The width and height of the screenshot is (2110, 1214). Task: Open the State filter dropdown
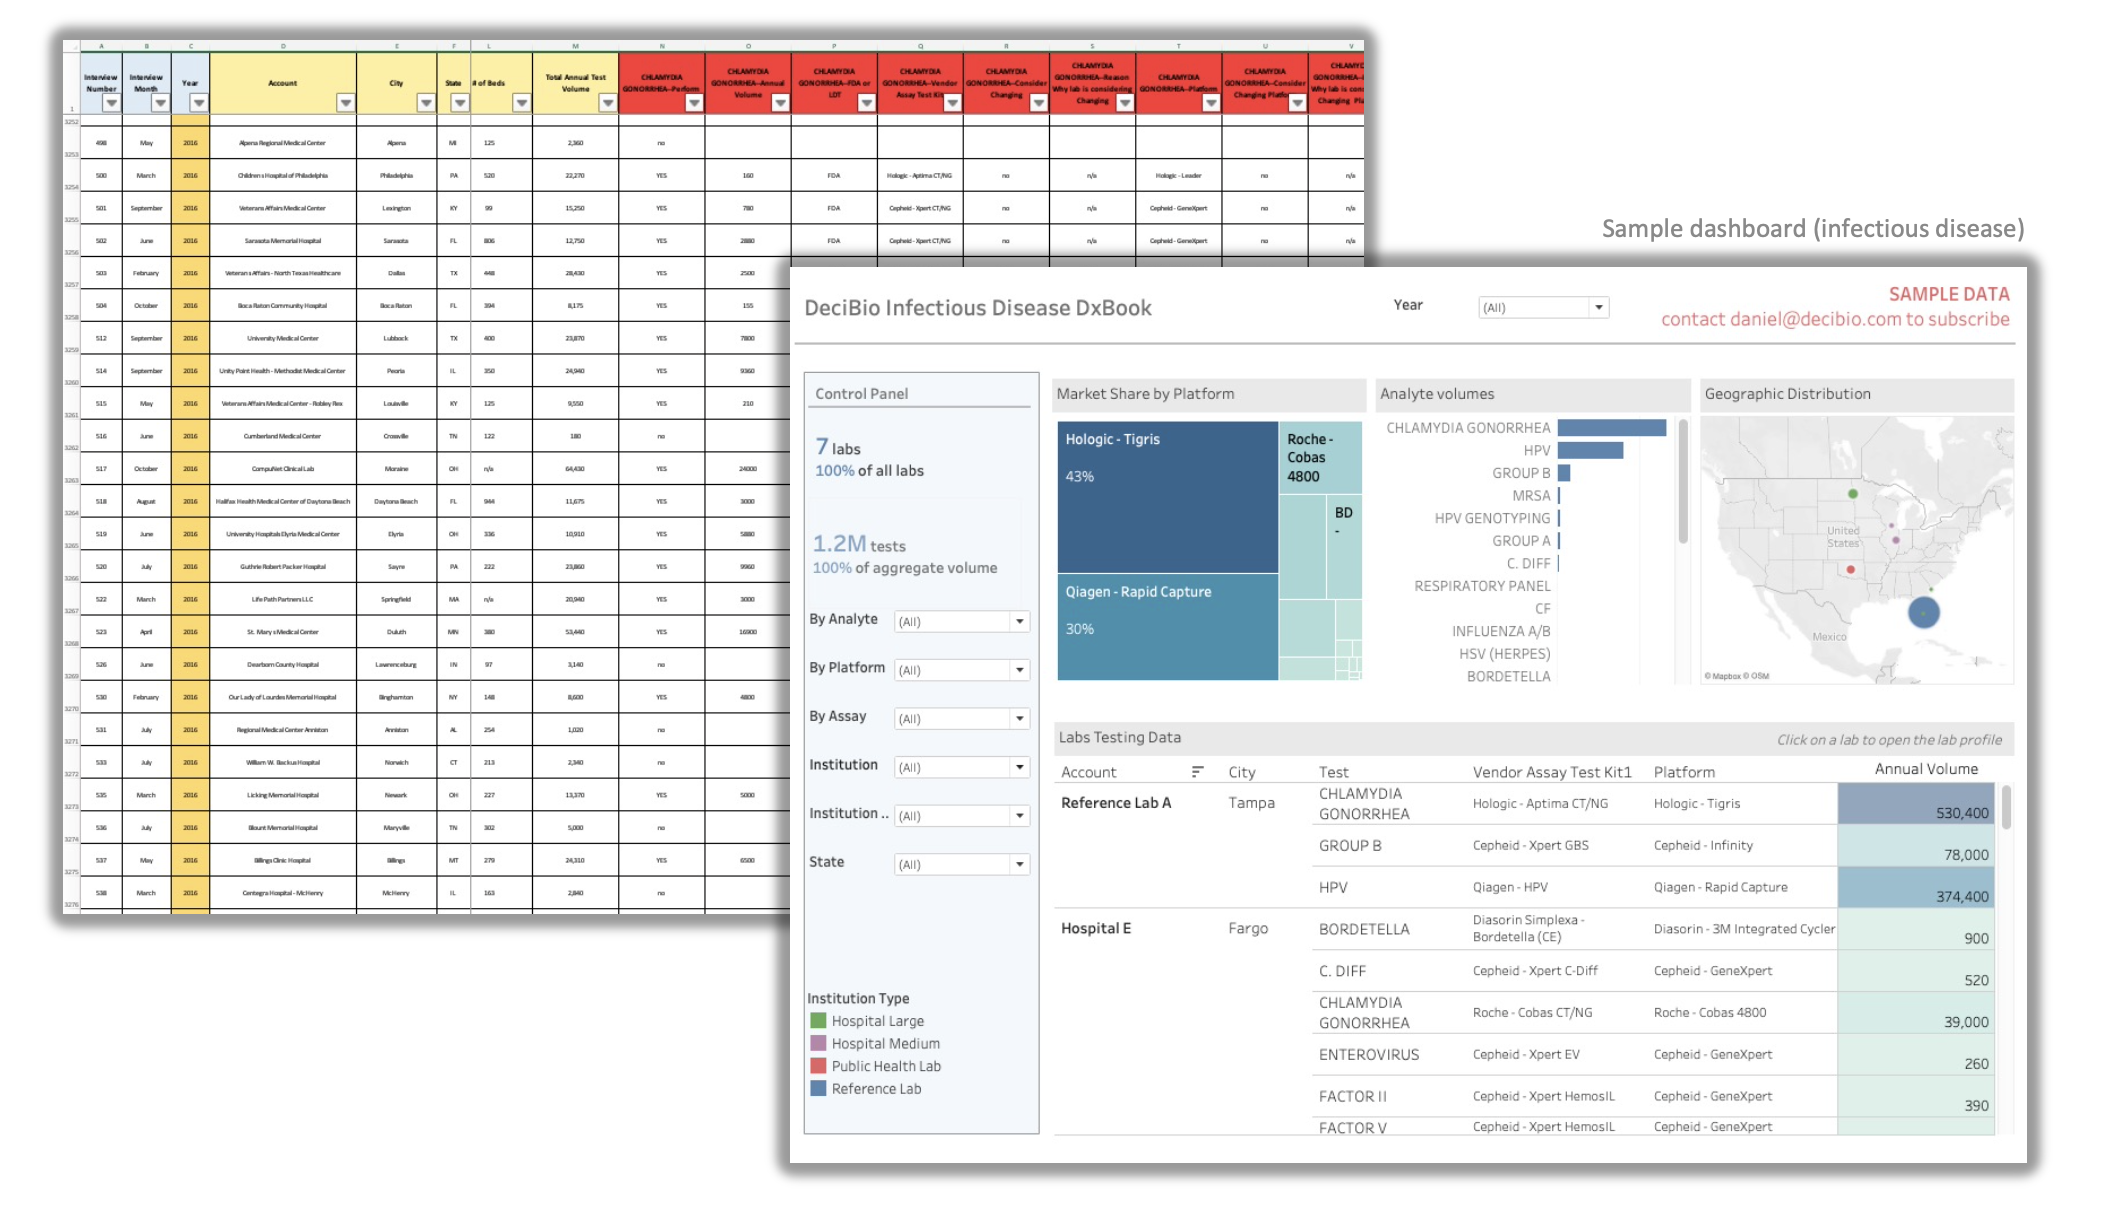tap(1019, 864)
